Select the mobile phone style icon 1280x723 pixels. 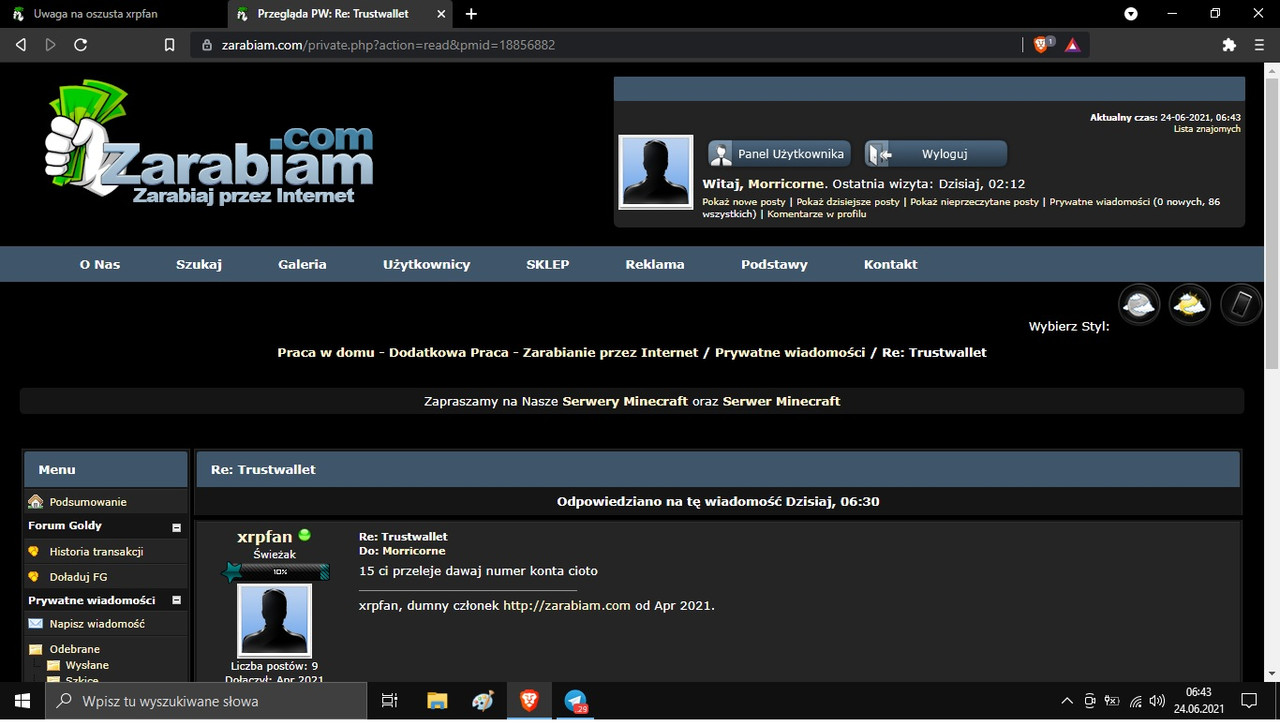tap(1241, 304)
